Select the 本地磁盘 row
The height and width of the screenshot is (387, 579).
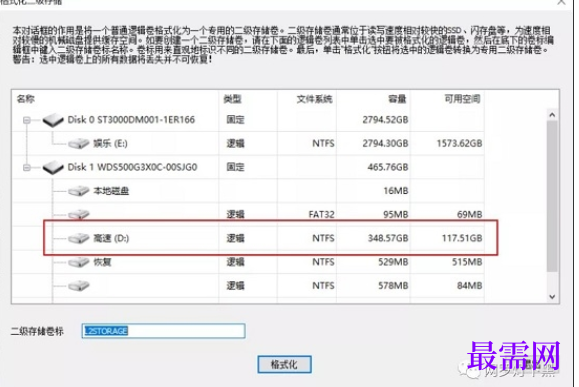point(248,191)
